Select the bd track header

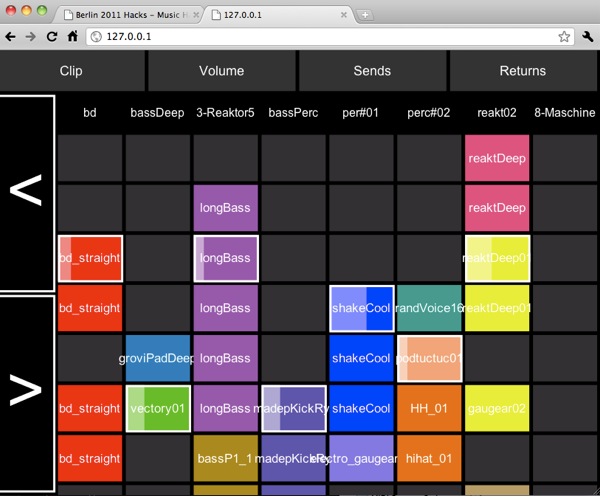90,113
